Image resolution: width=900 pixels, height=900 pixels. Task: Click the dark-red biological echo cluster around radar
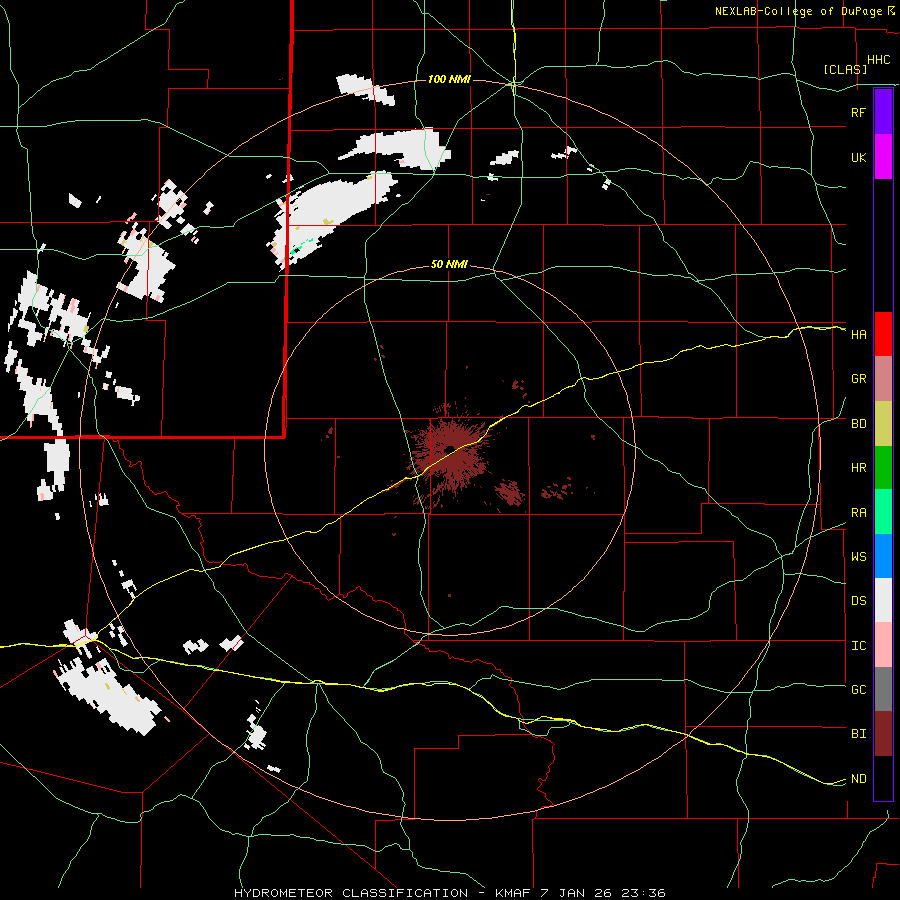point(451,453)
